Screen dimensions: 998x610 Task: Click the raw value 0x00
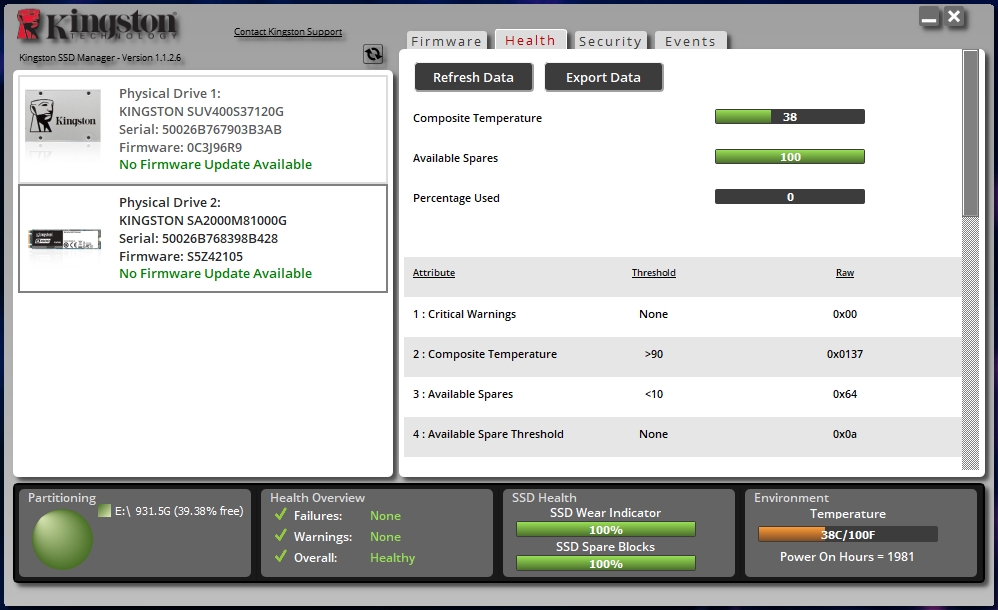click(845, 314)
